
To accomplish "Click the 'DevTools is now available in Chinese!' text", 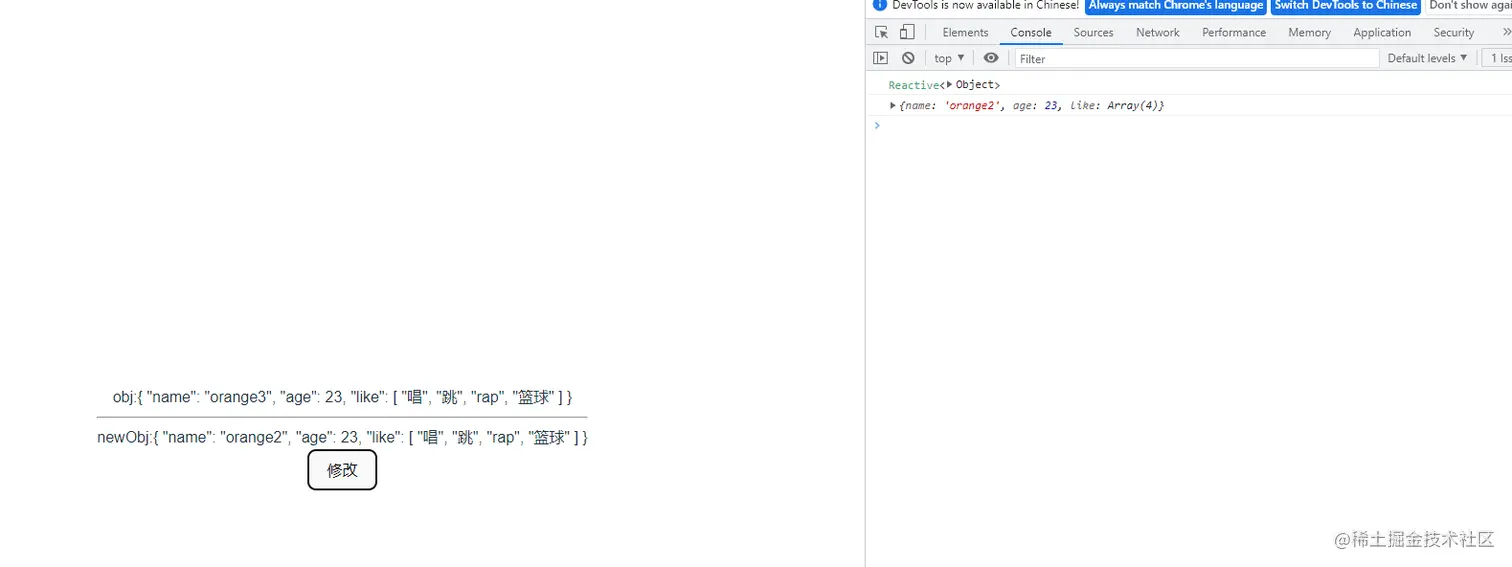I will pos(985,5).
